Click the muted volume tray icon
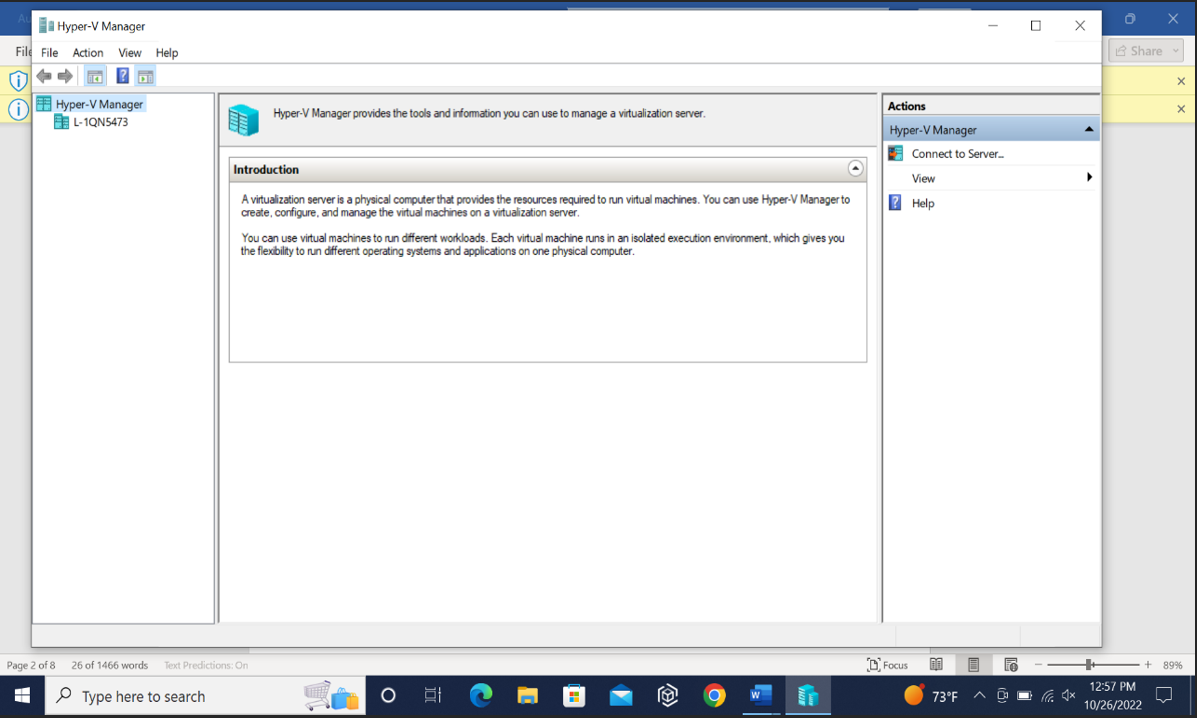This screenshot has width=1197, height=718. click(x=1069, y=695)
